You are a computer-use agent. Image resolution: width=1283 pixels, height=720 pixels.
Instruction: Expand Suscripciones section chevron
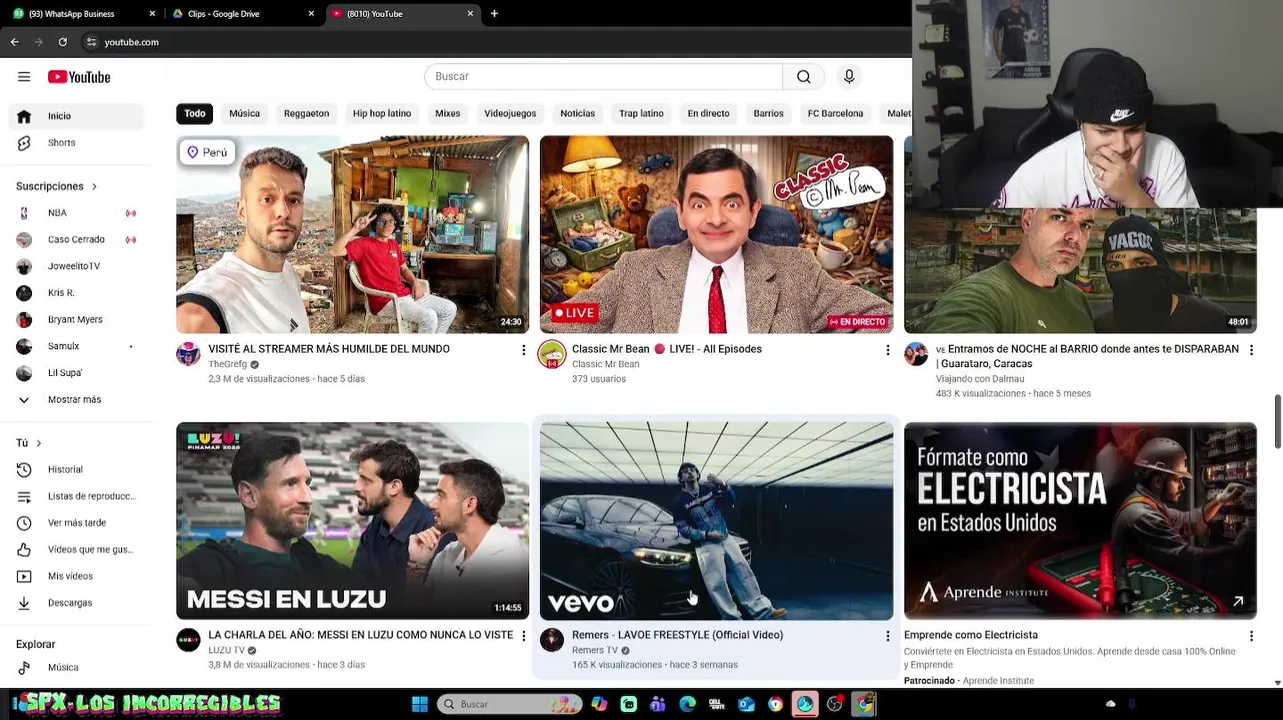94,186
